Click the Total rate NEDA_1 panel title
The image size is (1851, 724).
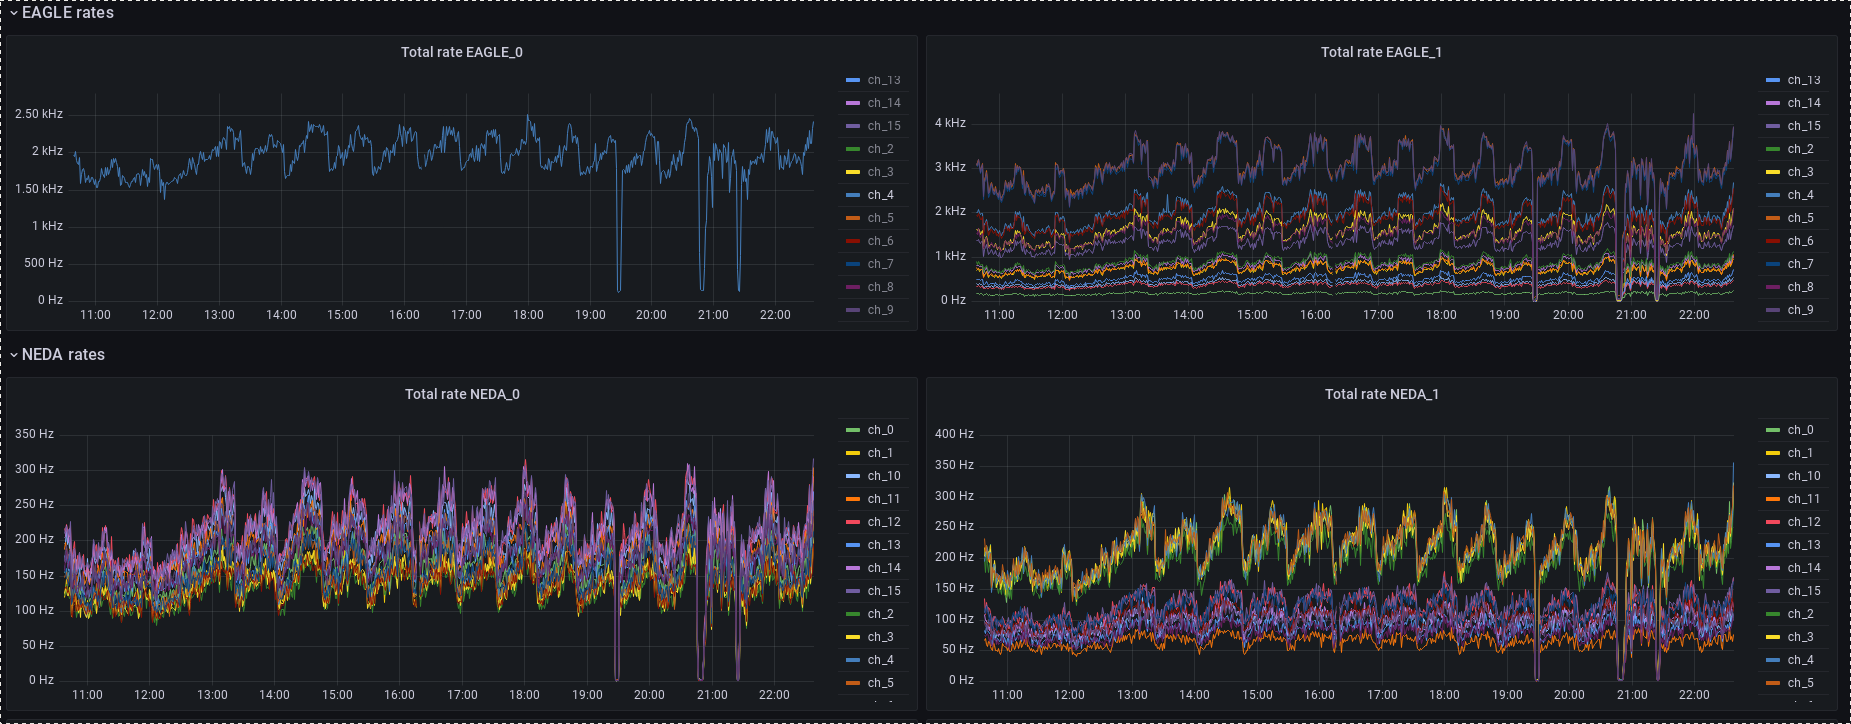click(1380, 394)
